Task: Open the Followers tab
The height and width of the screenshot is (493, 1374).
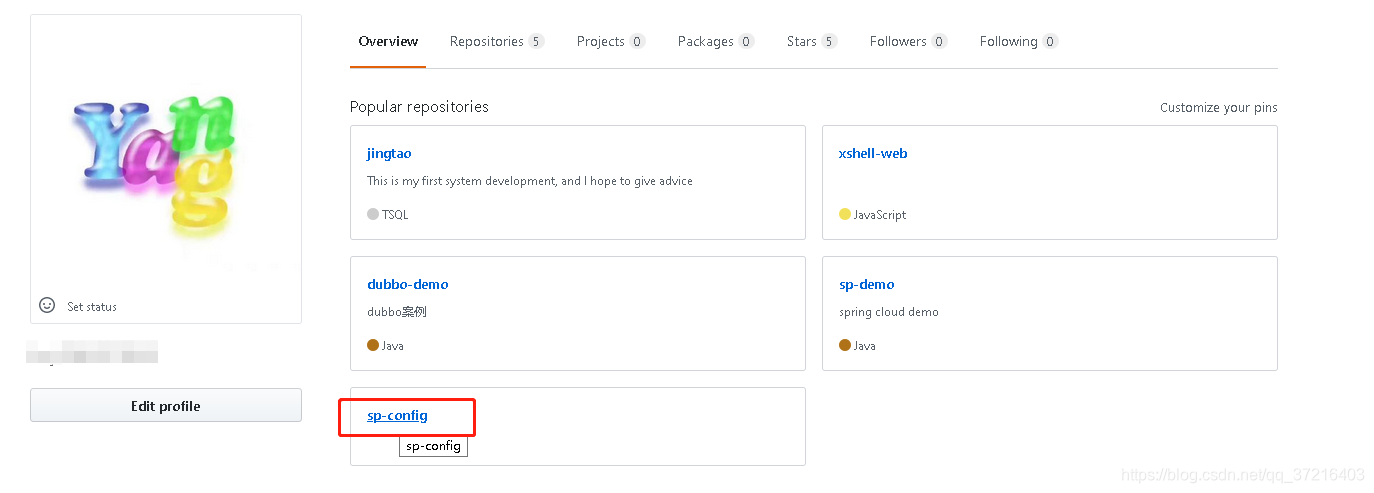Action: (908, 41)
